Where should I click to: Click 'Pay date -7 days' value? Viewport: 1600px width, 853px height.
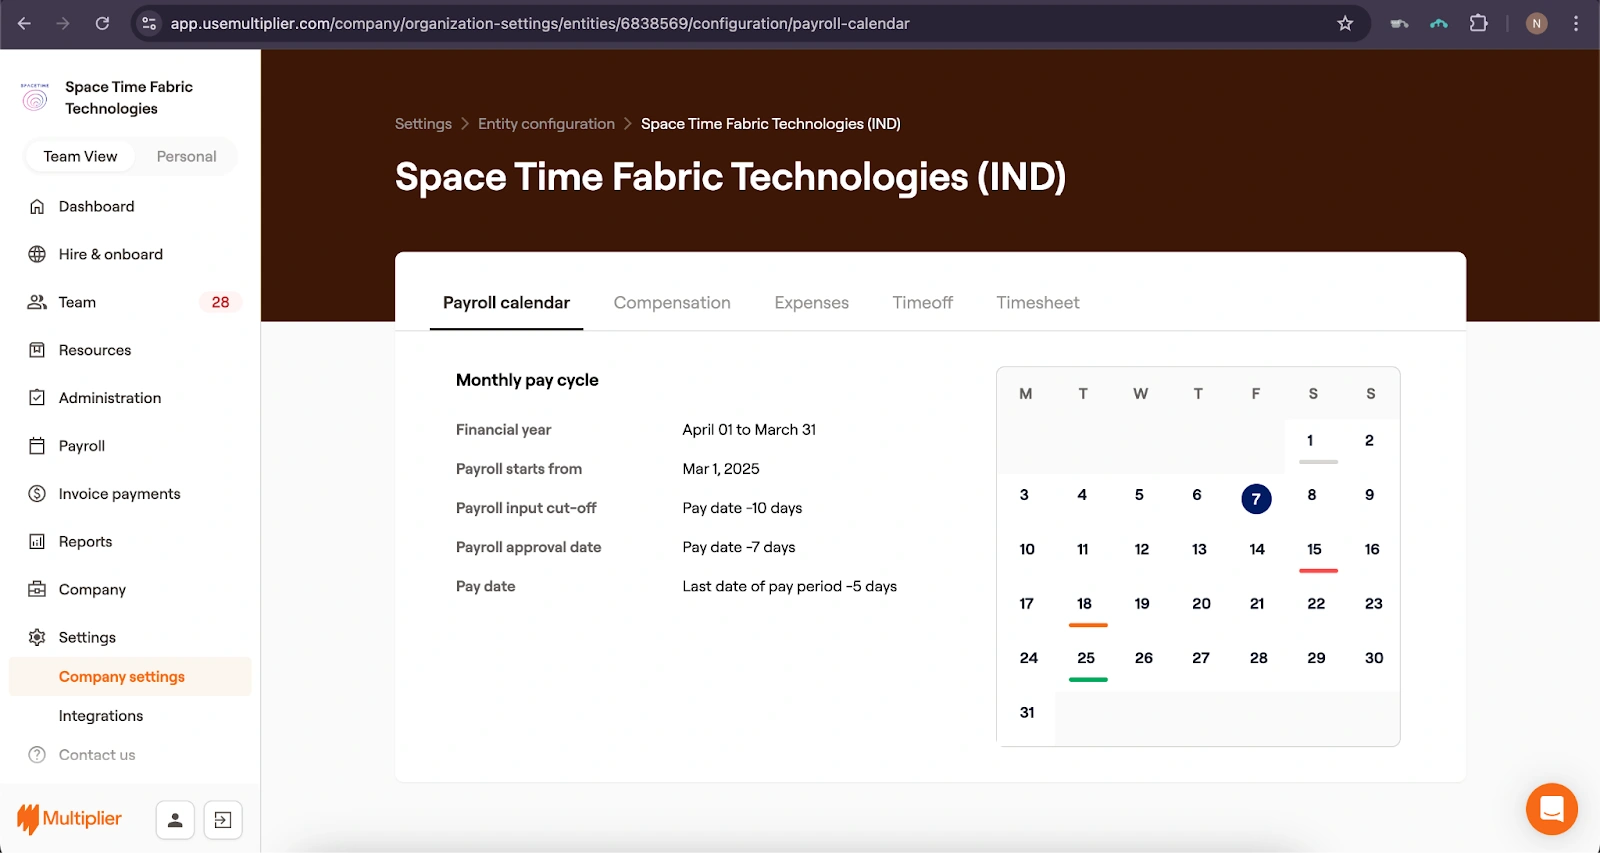739,547
